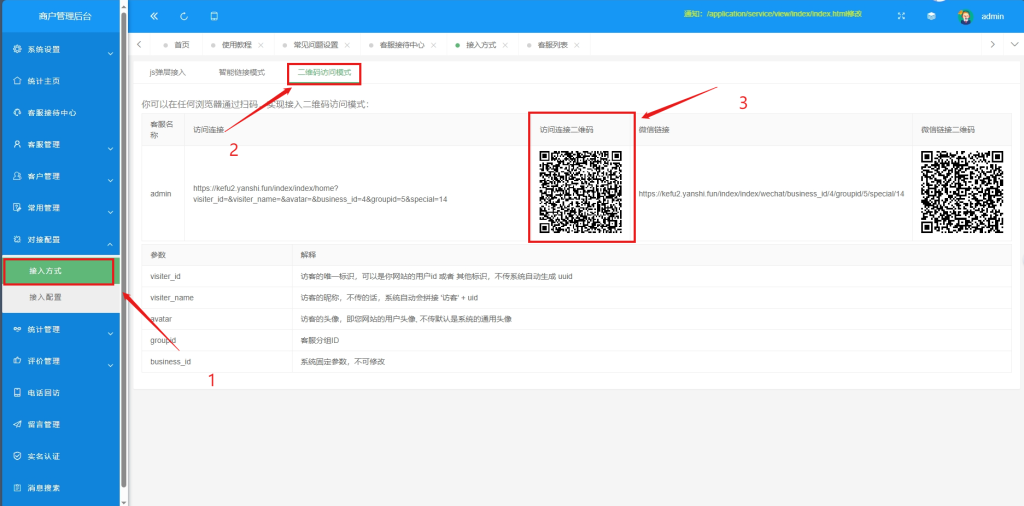
Task: Expand the 常用管理 submenu arrow
Action: (x=110, y=212)
